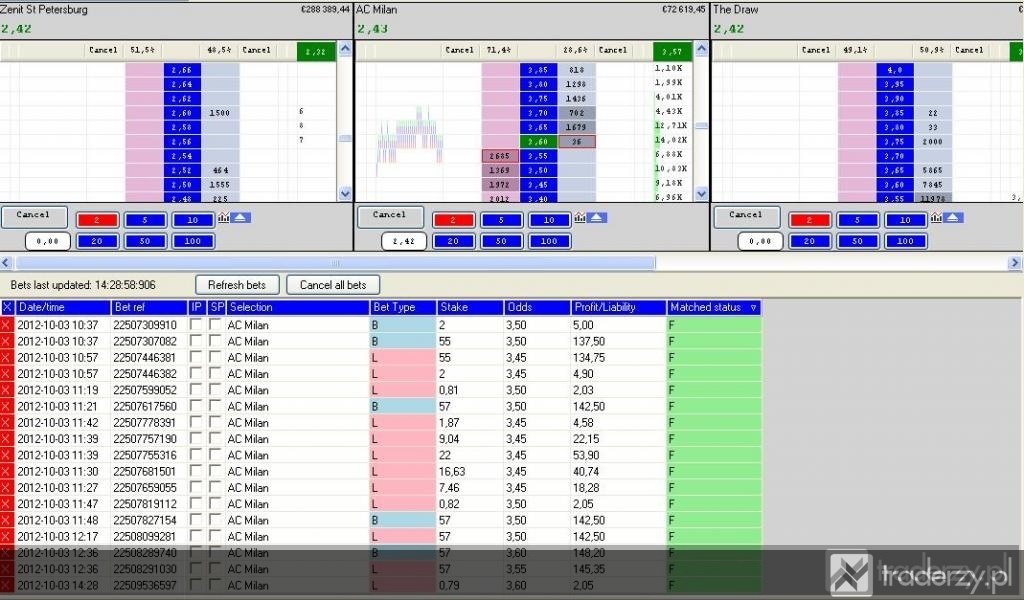Delete bet 22507446381 with its red X
Screen dimensions: 1024x600
click(x=7, y=358)
